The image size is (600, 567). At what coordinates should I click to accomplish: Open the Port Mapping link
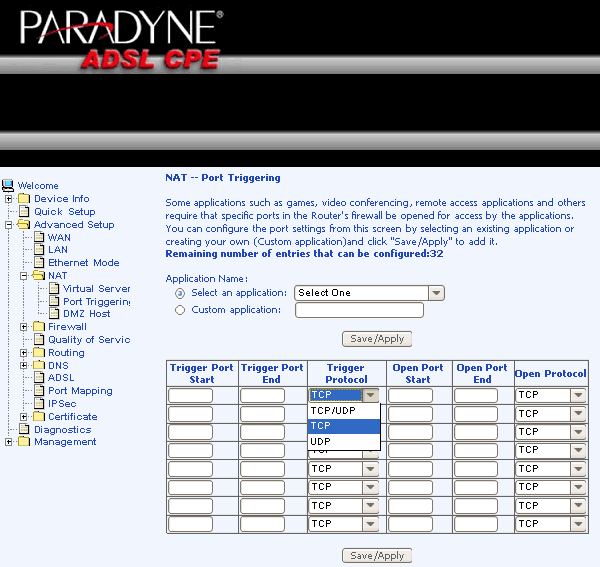80,391
